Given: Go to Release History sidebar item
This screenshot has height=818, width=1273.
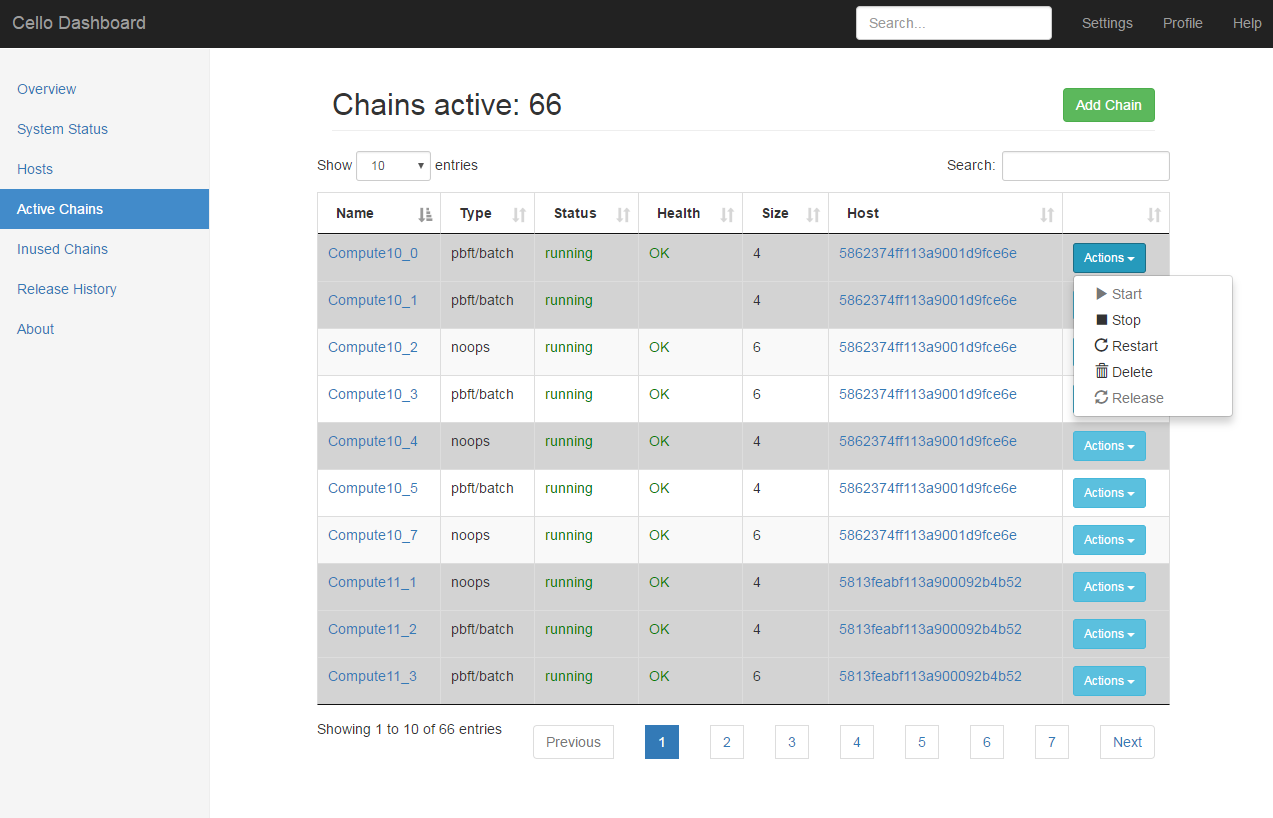Looking at the screenshot, I should point(67,289).
